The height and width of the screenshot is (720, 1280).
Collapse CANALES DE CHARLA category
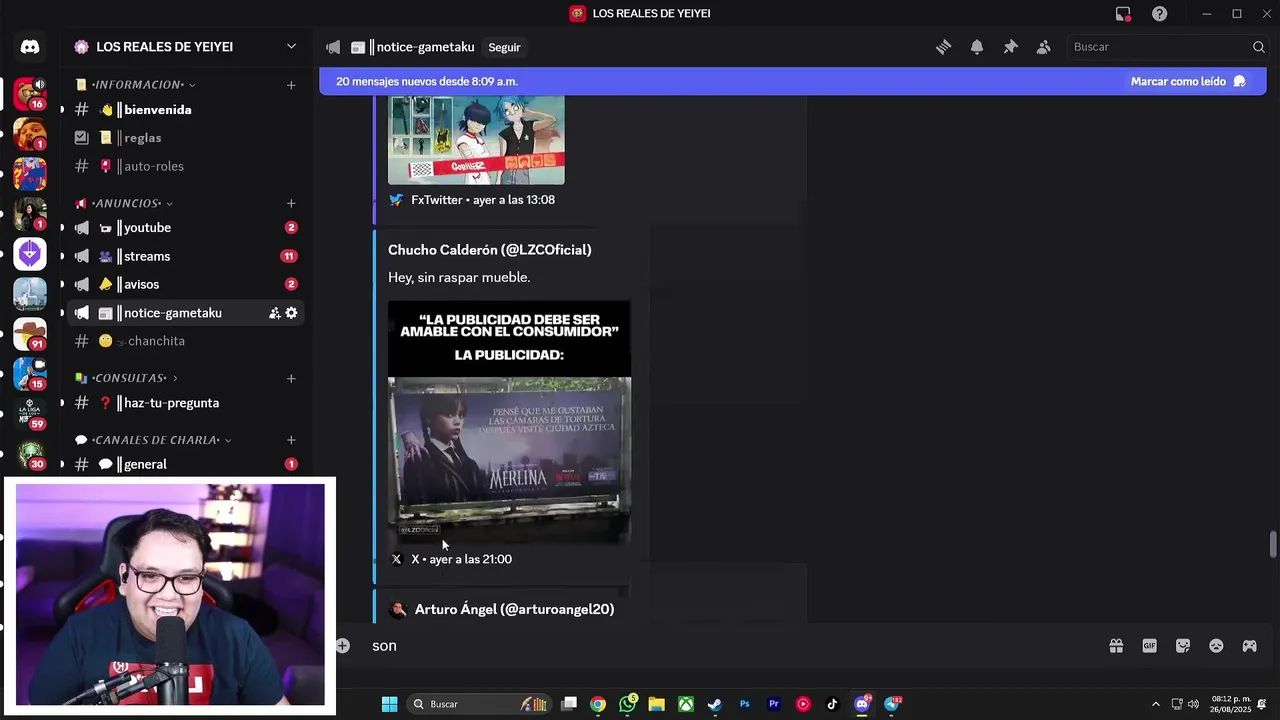pos(153,440)
